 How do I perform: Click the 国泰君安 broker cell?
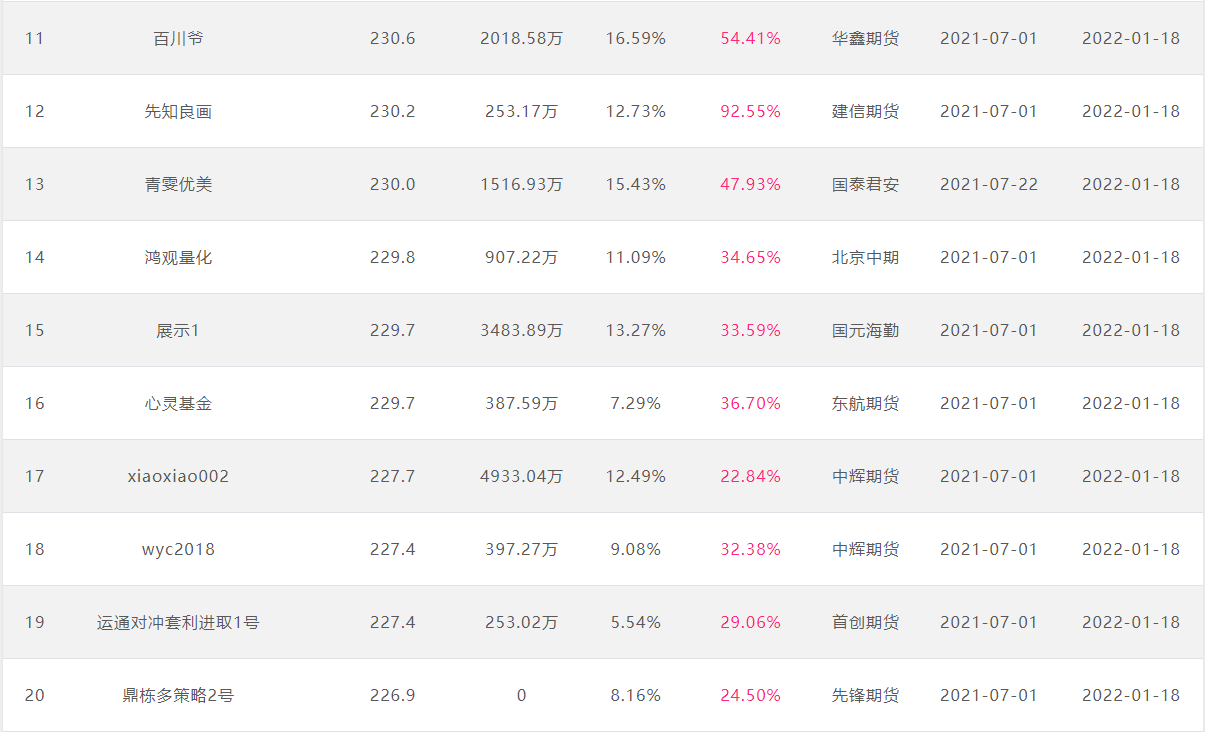point(865,185)
